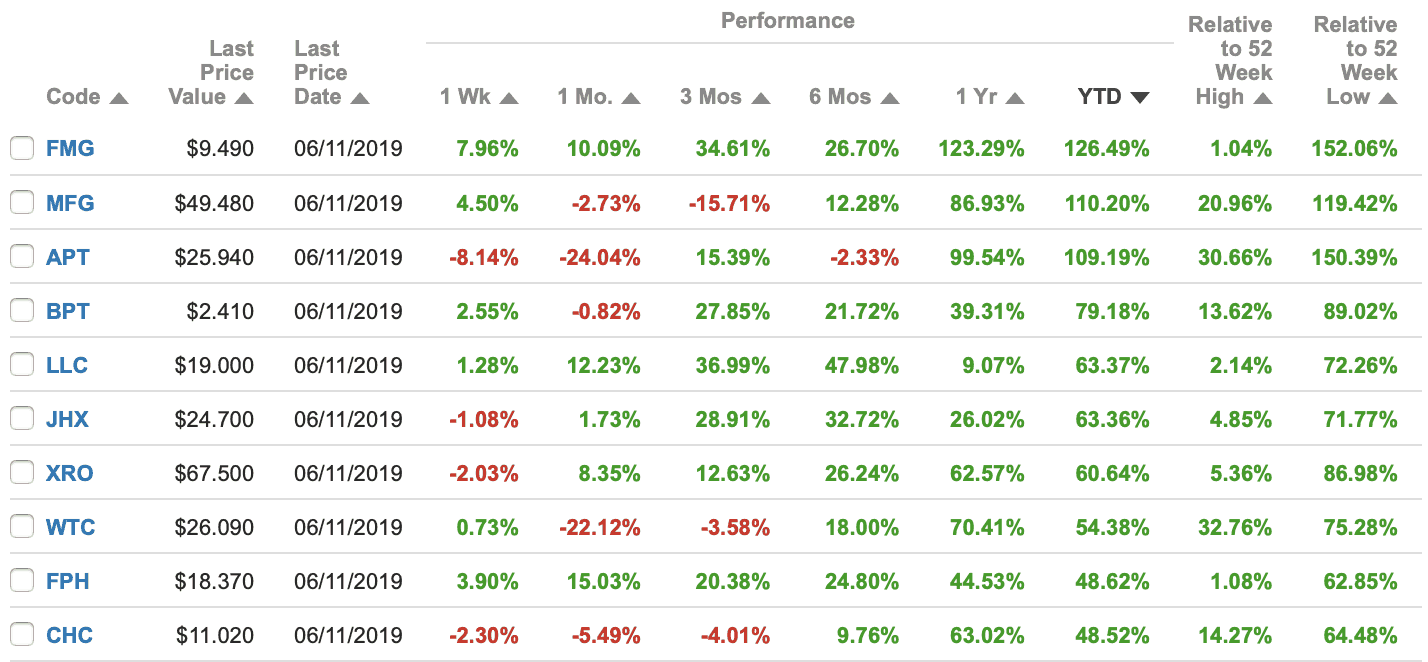Click sort triangle beside Last Price Date
Screen dimensions: 1428x662
[360, 98]
